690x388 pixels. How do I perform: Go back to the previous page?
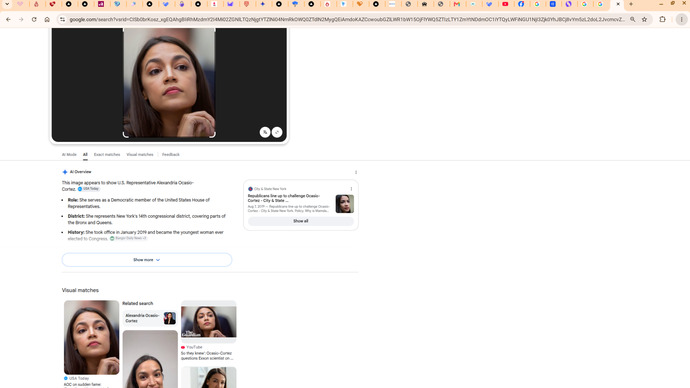click(x=8, y=19)
